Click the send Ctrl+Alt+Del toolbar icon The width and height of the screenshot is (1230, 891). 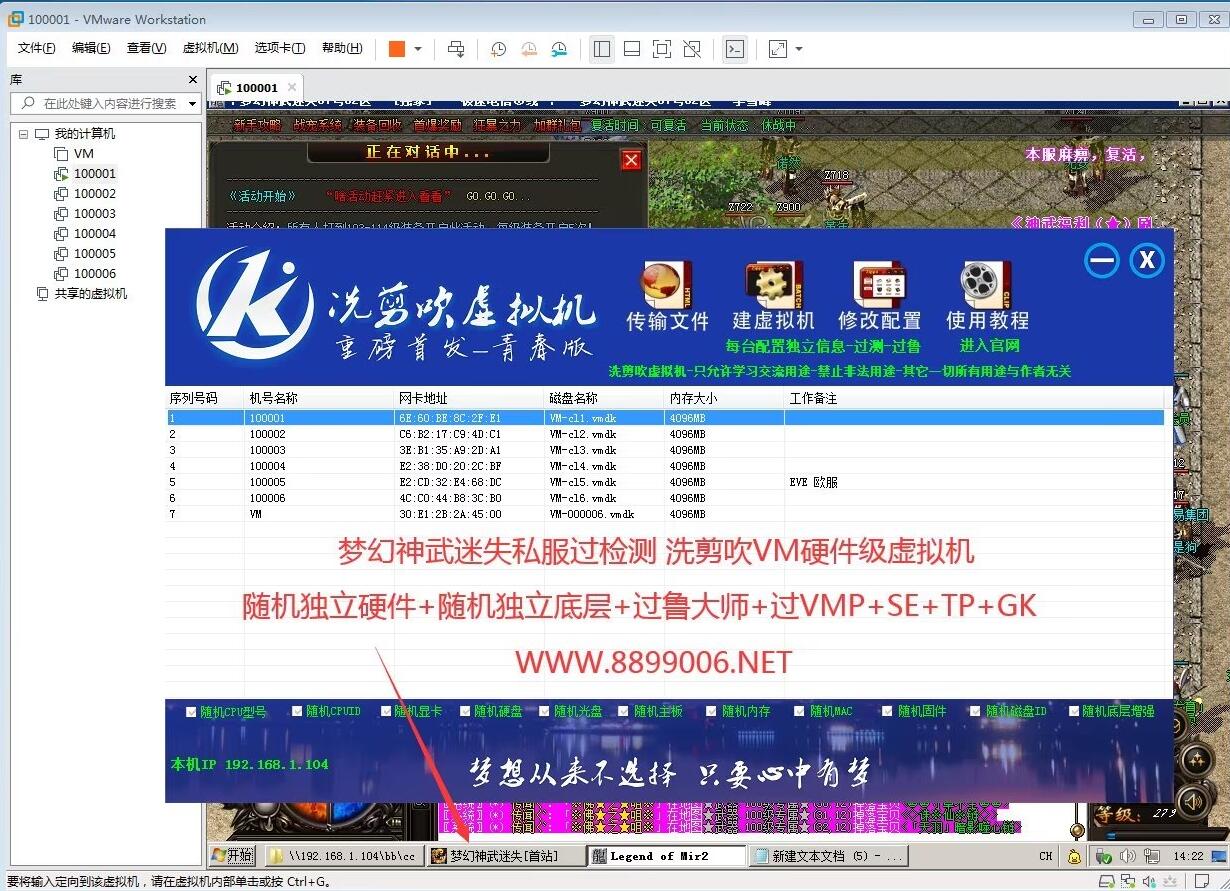pos(456,48)
